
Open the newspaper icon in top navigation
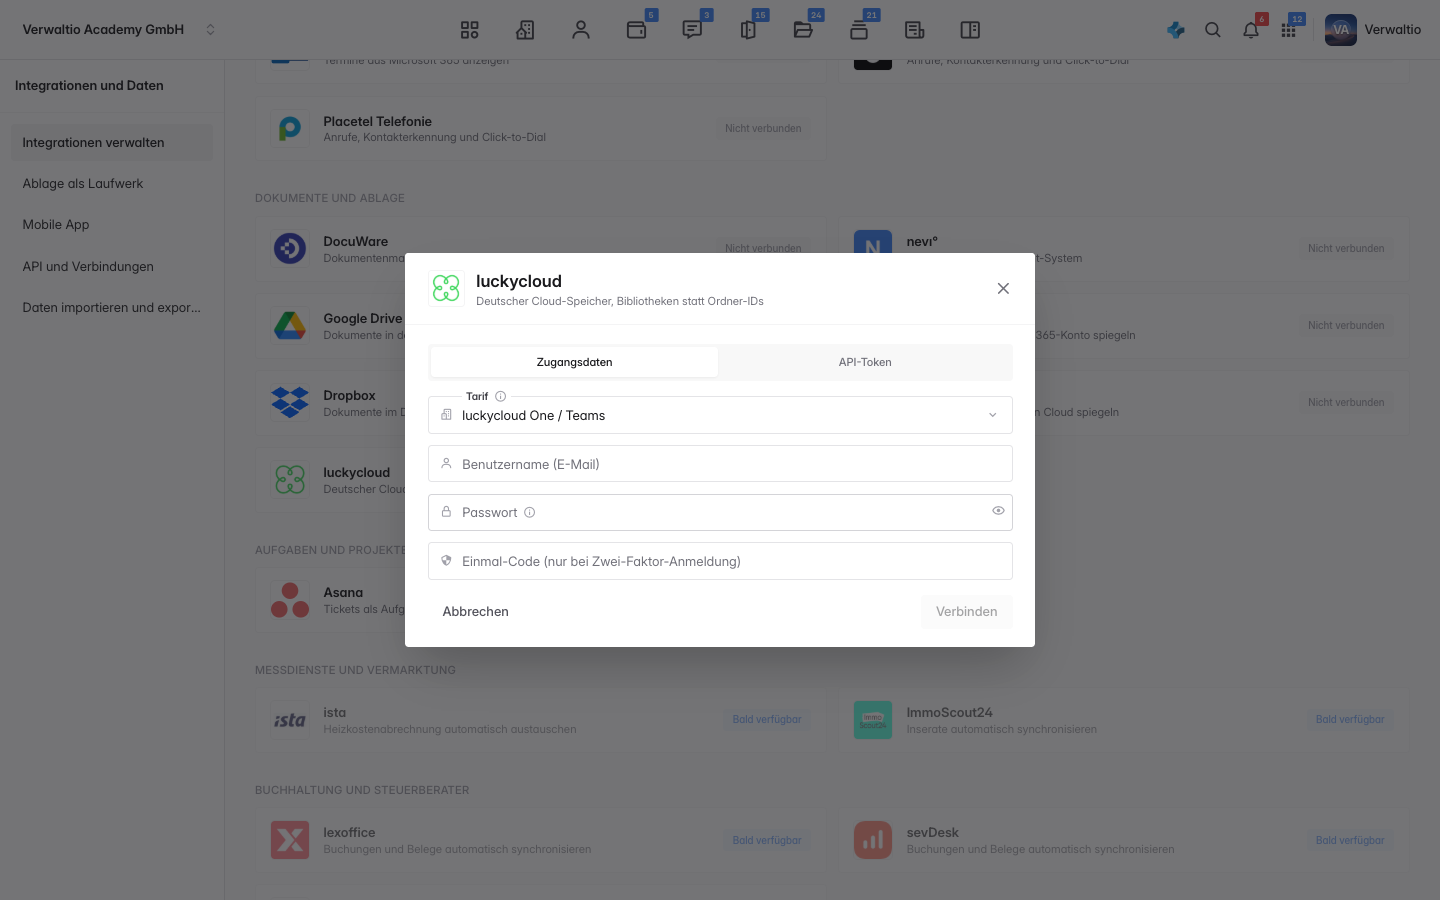pyautogui.click(x=914, y=30)
